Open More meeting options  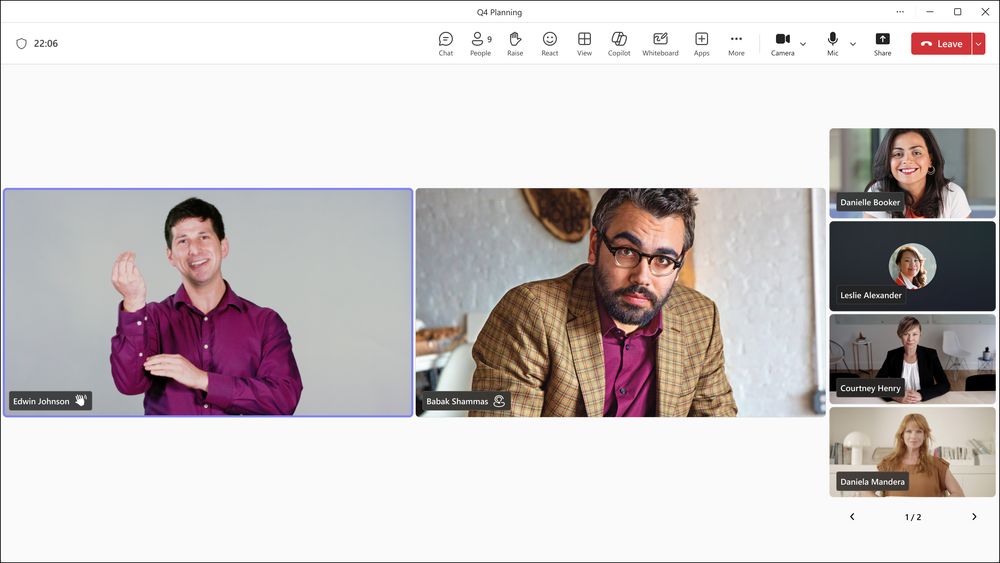736,44
